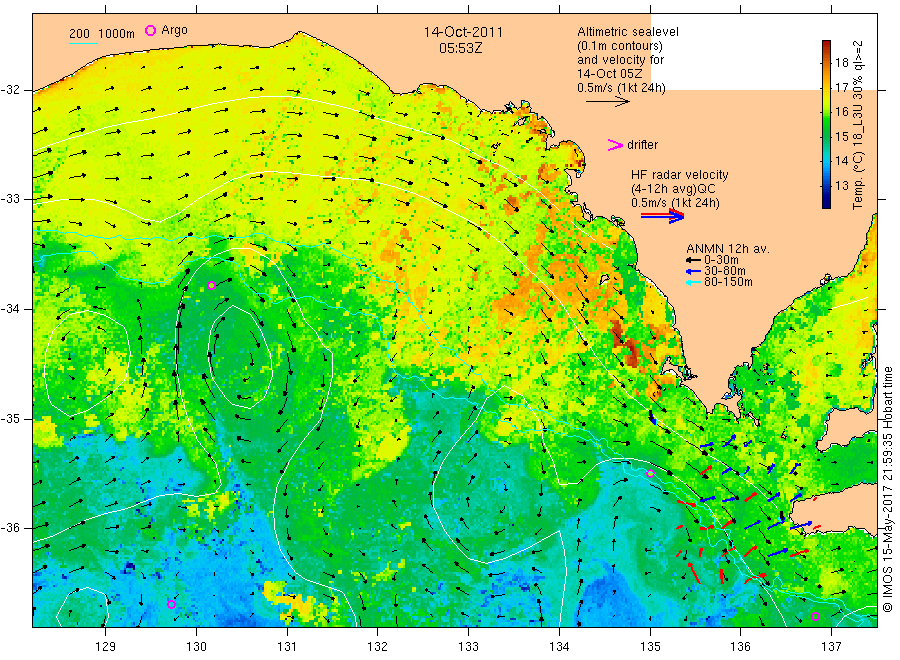The width and height of the screenshot is (900, 660).
Task: Click the temperature colorbar at 15 degrees
Action: click(826, 137)
